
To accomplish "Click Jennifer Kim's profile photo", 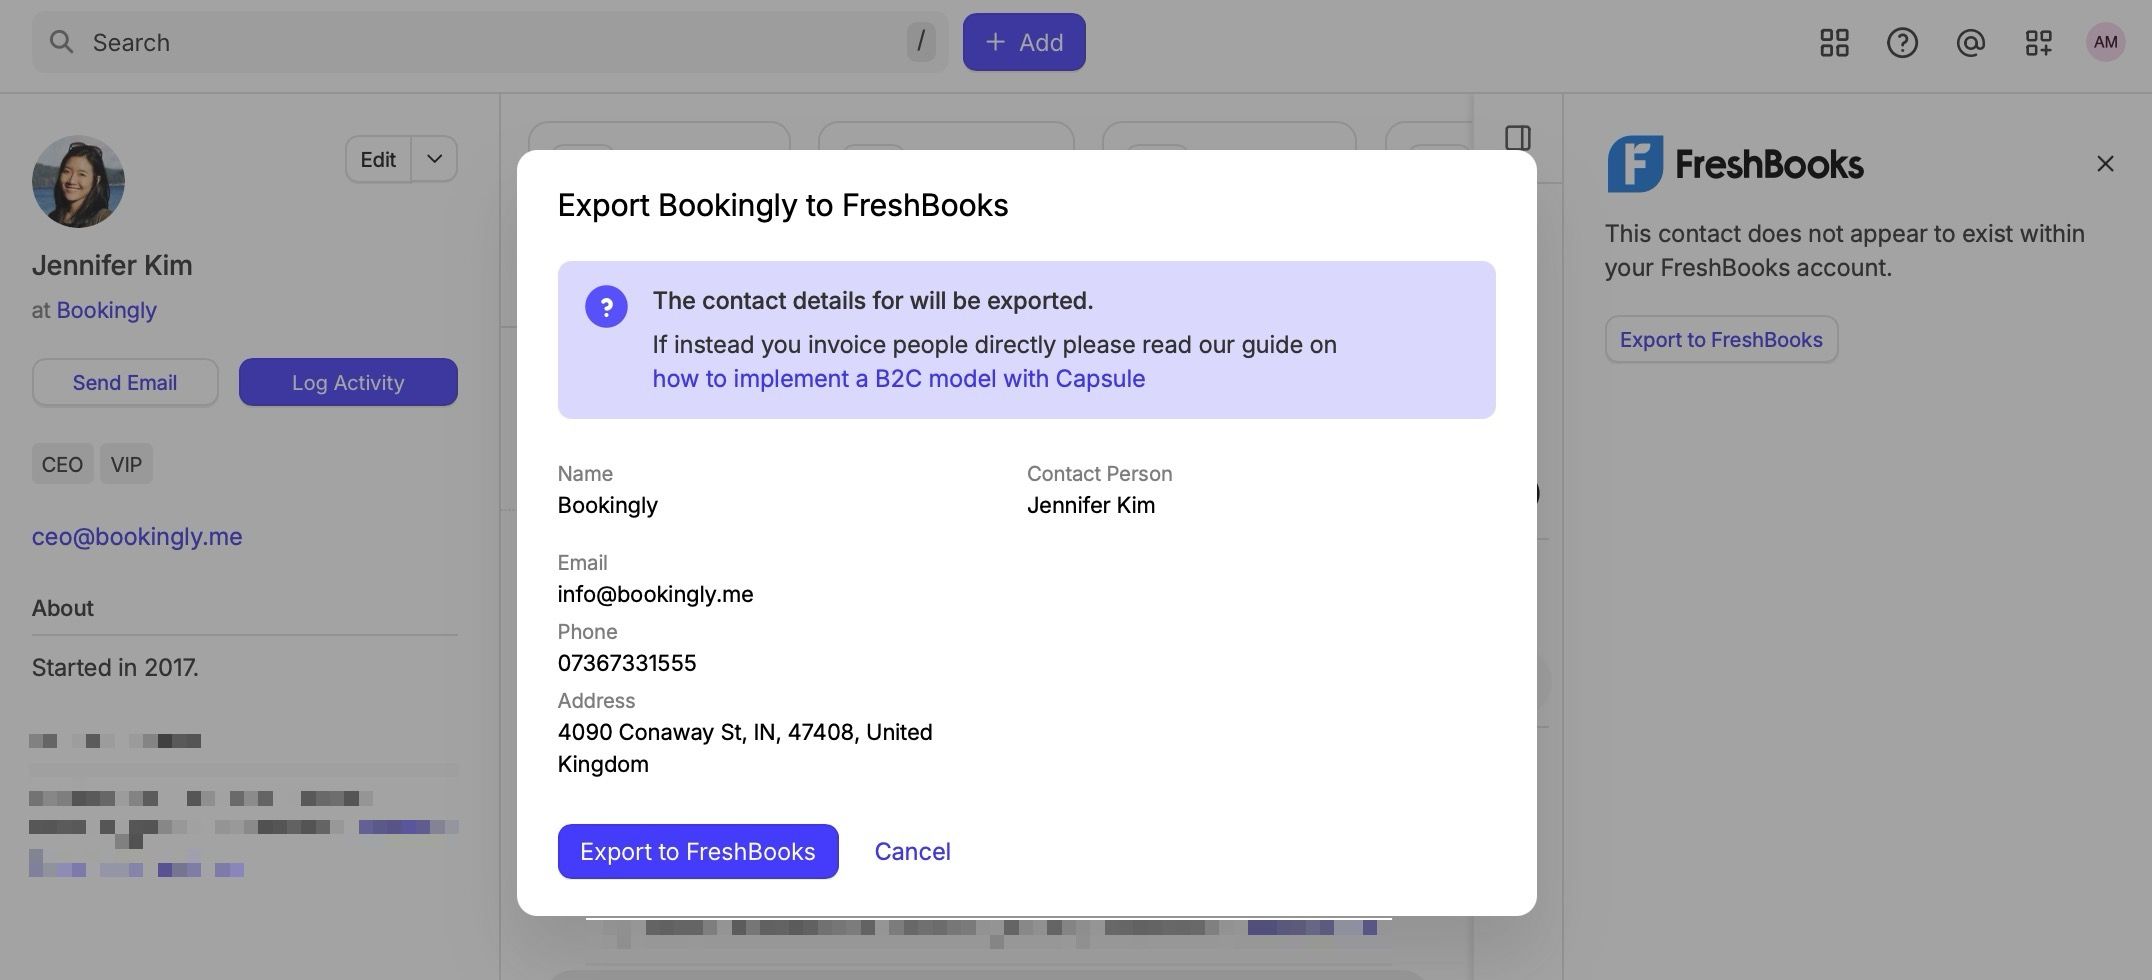I will click(78, 181).
